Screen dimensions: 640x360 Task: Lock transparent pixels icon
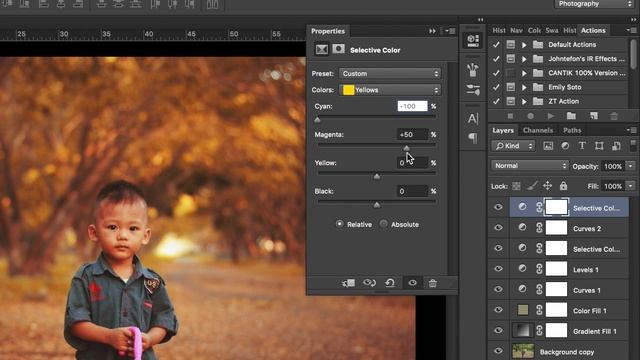(516, 186)
